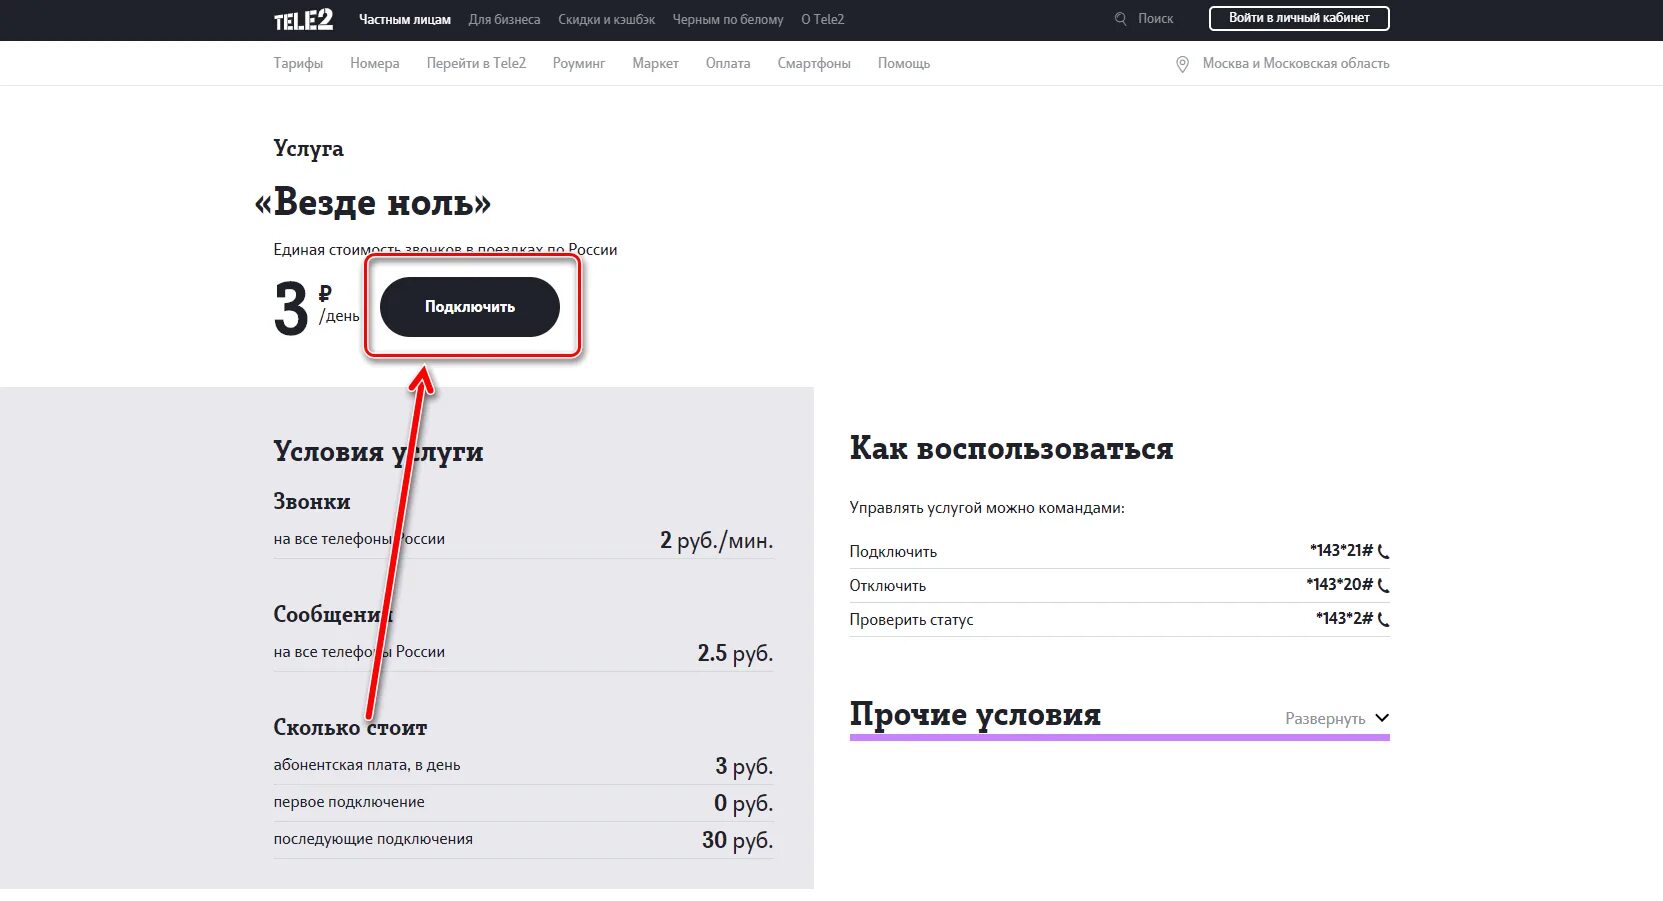Click Подключить label in command list
Viewport: 1663px width, 901px height.
[893, 552]
